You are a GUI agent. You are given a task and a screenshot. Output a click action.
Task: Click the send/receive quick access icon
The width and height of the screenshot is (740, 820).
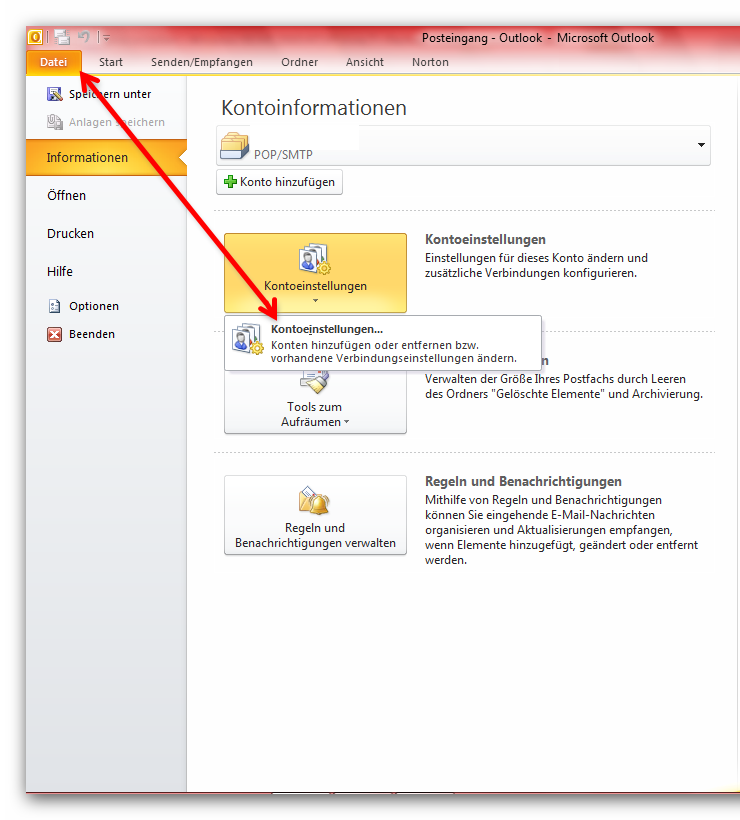coord(62,37)
